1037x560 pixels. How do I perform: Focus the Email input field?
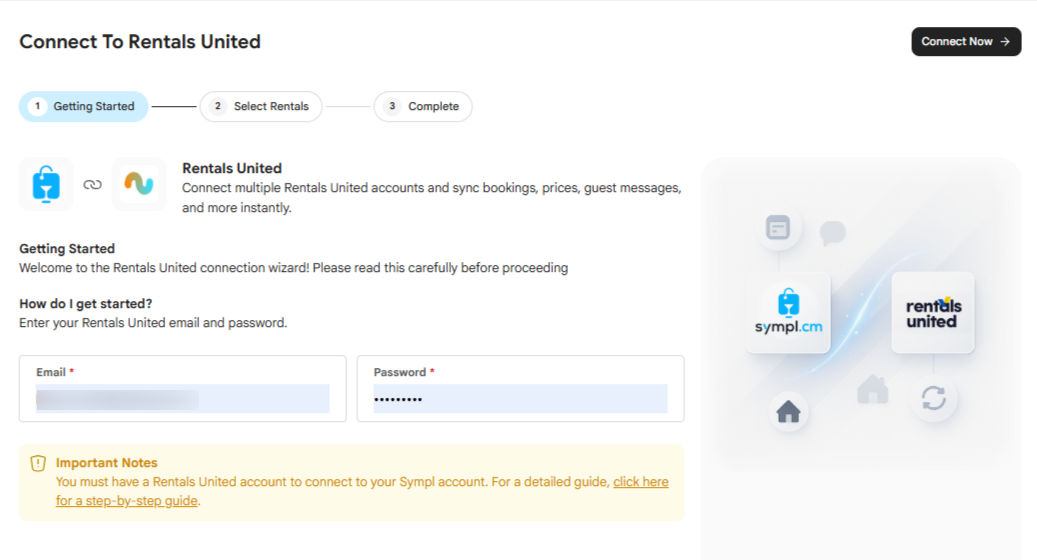point(183,399)
